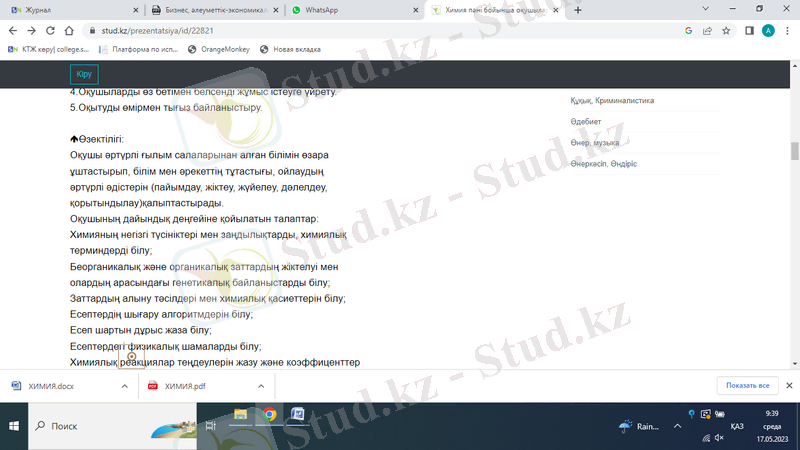Share this page icon
Screen dimensions: 800x450
point(707,31)
